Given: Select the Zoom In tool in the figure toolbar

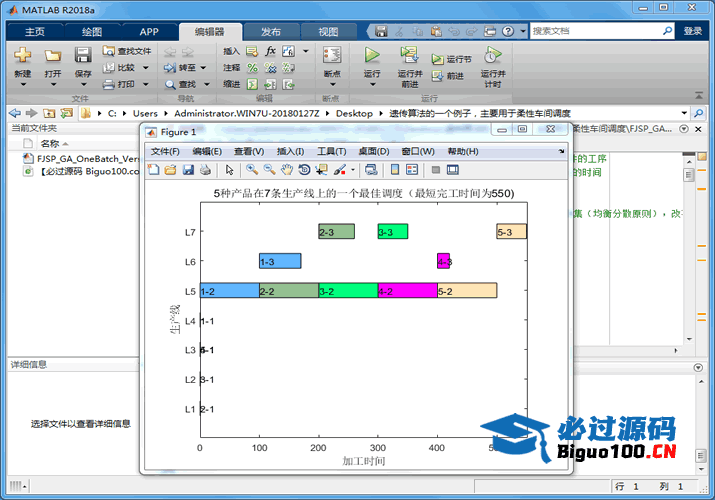Looking at the screenshot, I should click(x=252, y=170).
